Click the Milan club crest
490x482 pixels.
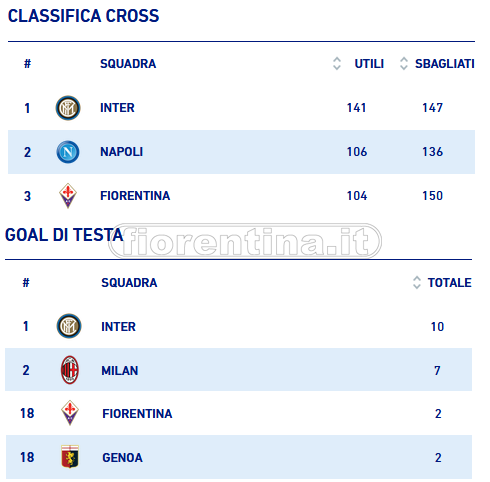point(70,370)
